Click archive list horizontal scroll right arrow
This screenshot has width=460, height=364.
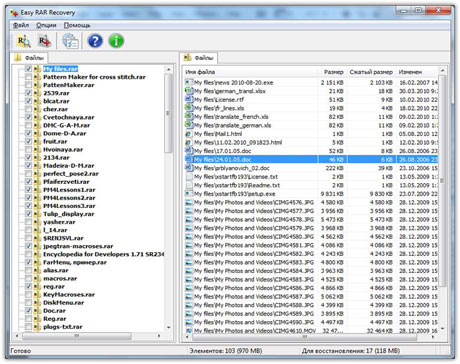pos(159,336)
